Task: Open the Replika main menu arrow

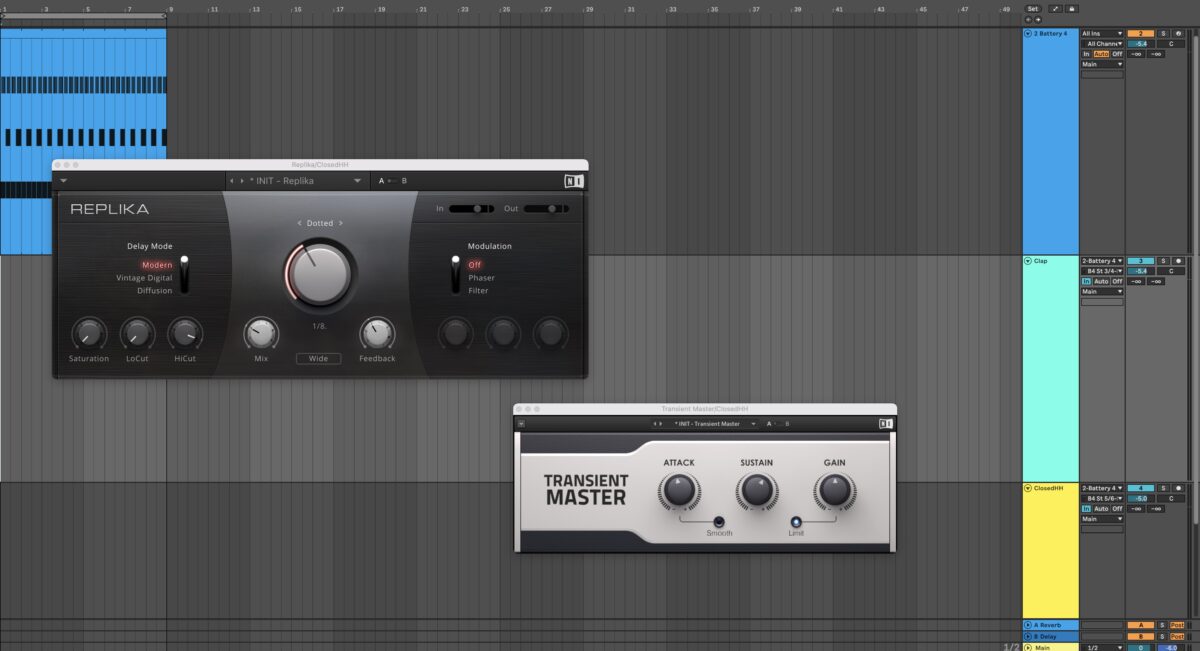Action: (x=64, y=181)
